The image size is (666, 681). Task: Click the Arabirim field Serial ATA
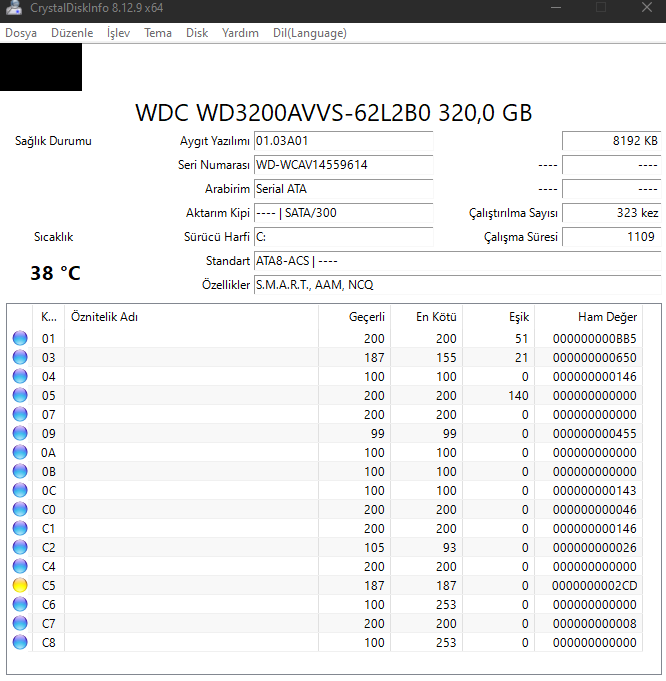coord(343,189)
